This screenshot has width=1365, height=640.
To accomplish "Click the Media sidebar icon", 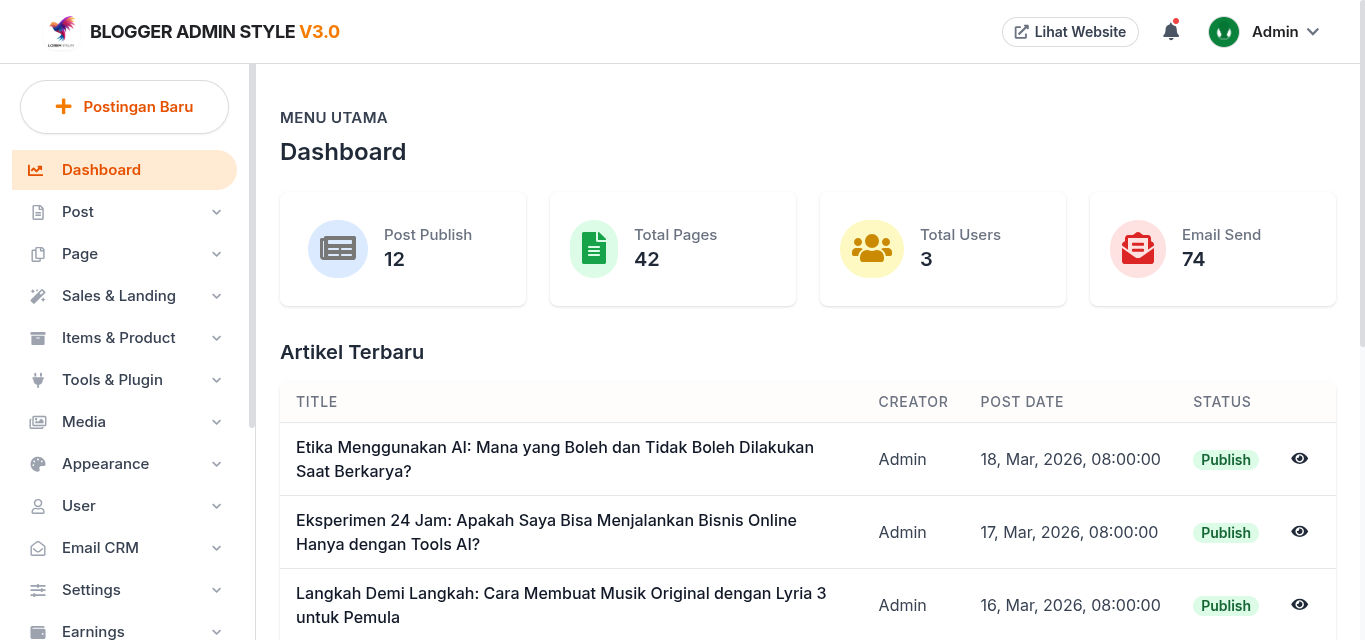I will (38, 422).
